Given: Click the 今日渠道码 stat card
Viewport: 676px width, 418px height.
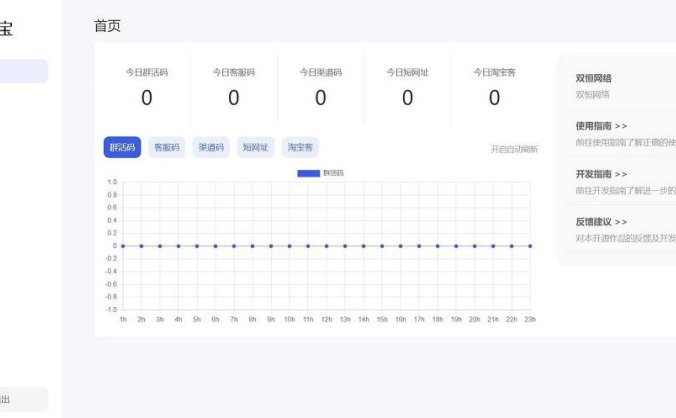Looking at the screenshot, I should click(320, 87).
